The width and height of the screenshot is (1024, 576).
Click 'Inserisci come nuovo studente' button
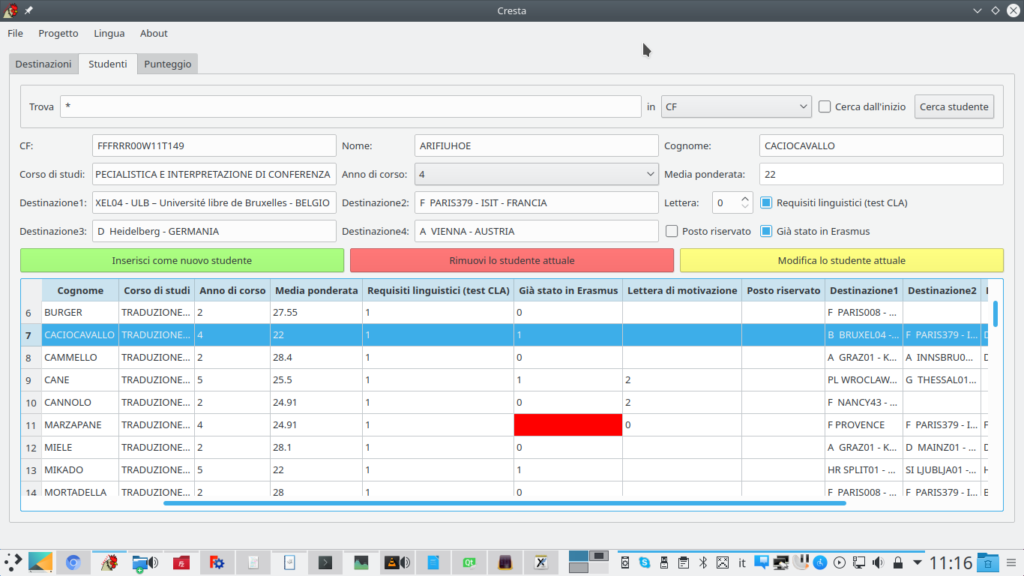point(182,261)
